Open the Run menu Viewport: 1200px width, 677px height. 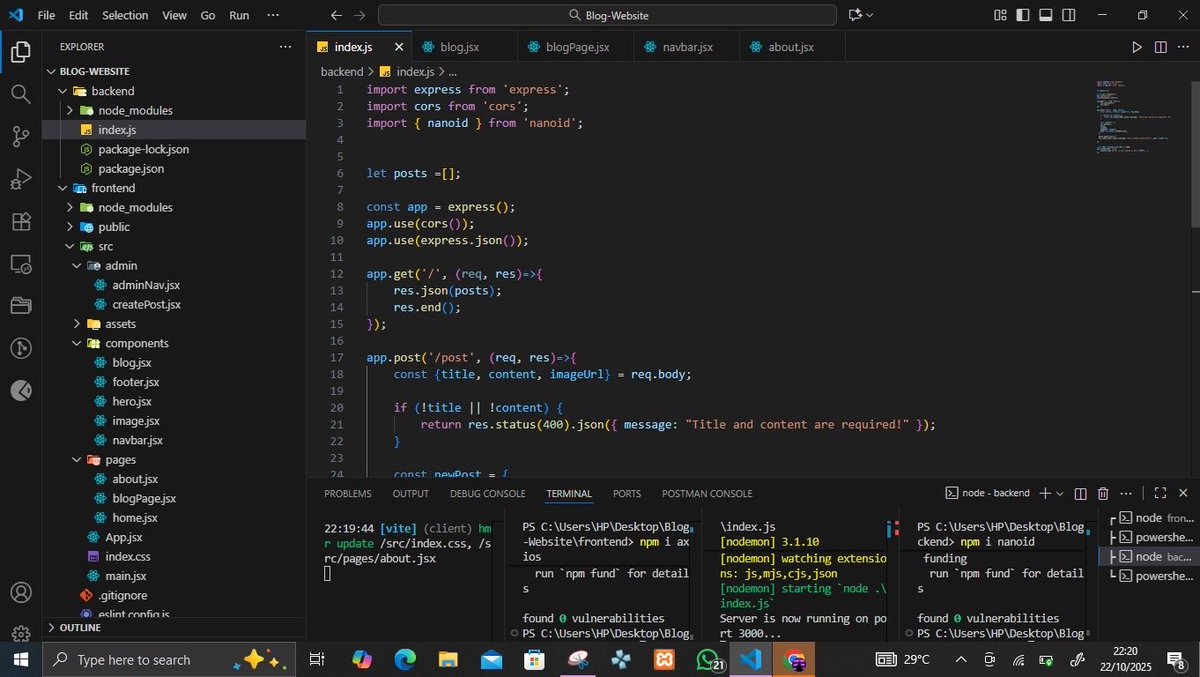pos(239,15)
